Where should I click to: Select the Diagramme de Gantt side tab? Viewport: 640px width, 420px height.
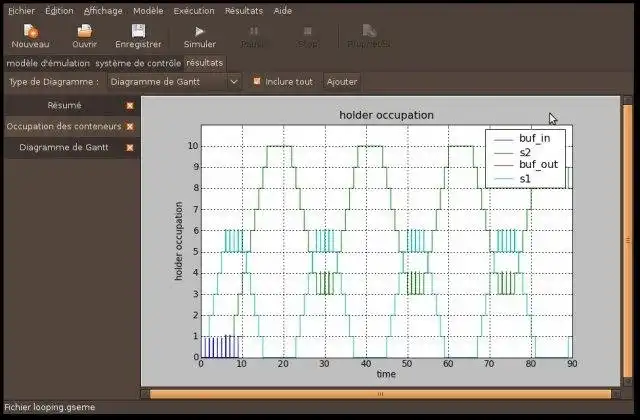click(64, 147)
